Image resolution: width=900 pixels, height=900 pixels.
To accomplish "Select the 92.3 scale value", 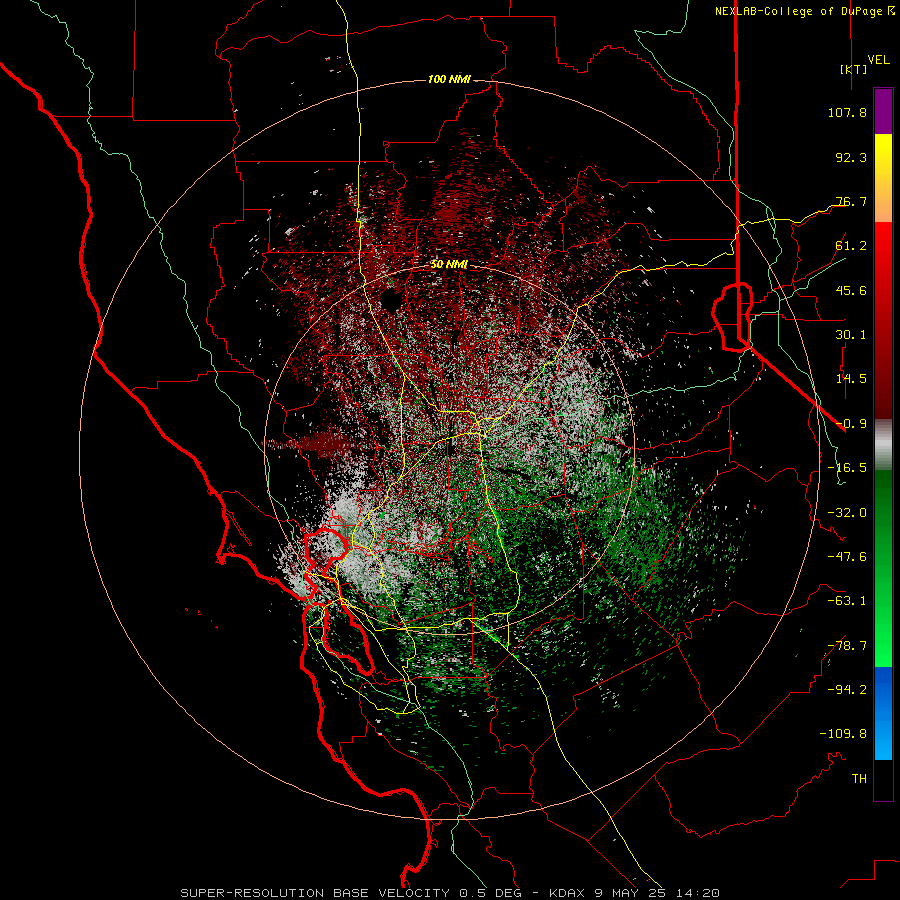I will tap(851, 157).
